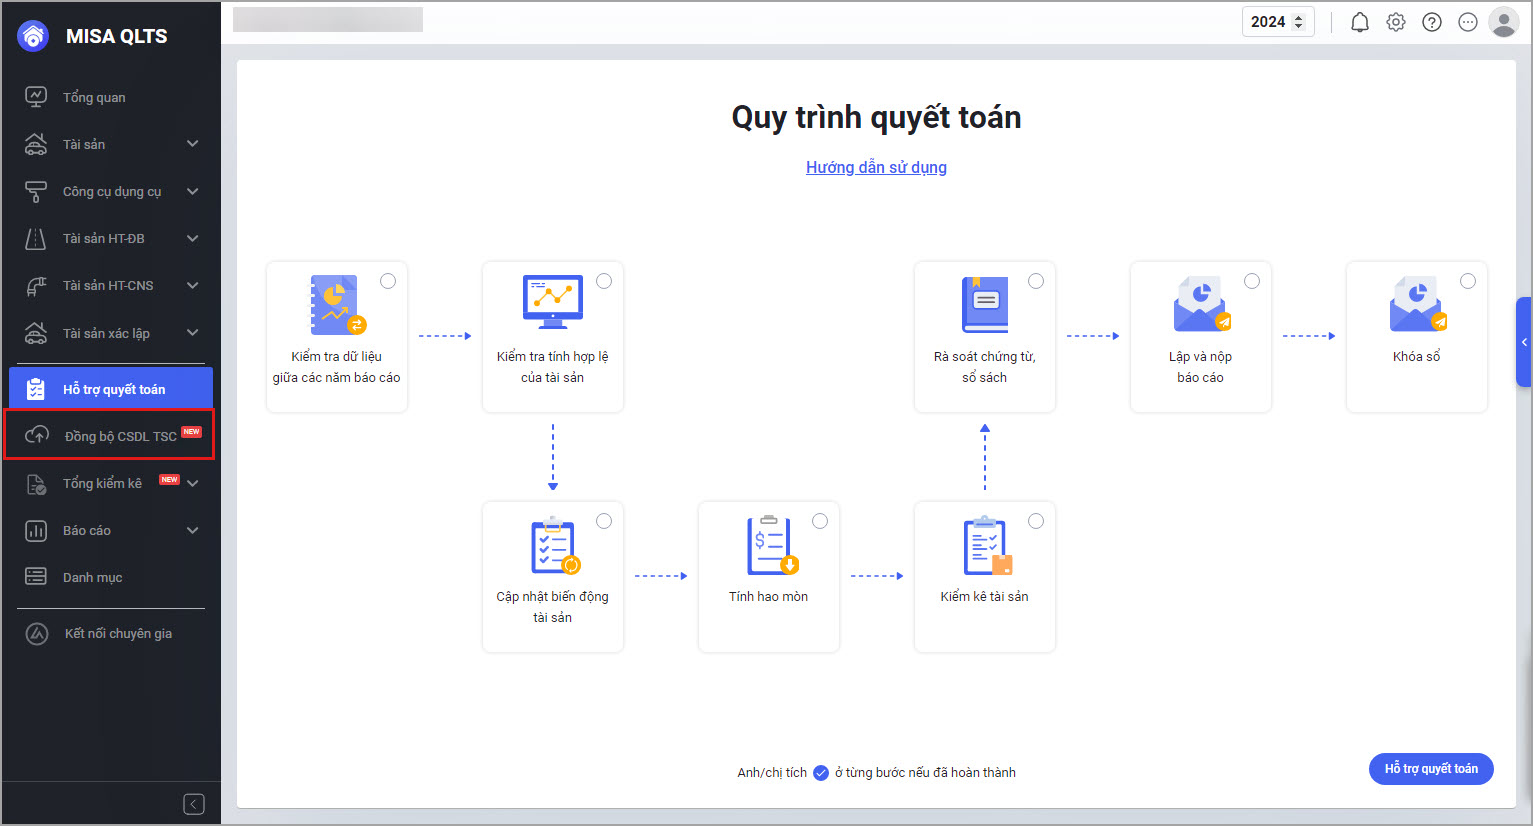Mark Khóa sổ step as complete
Viewport: 1533px width, 826px height.
1468,281
